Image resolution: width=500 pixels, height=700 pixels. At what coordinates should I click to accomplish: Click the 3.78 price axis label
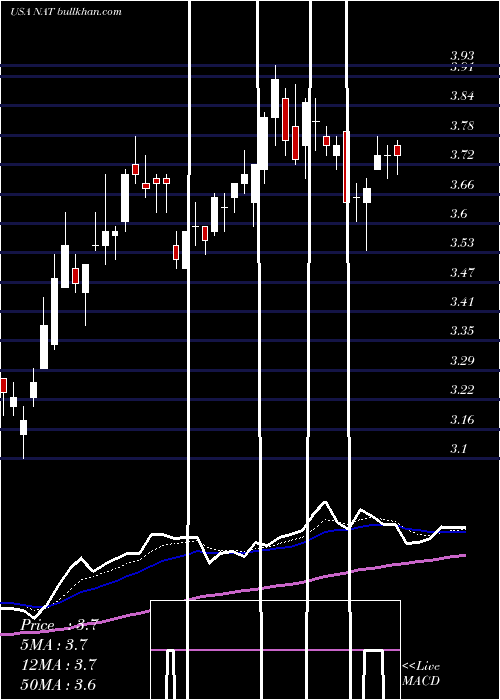click(x=462, y=125)
